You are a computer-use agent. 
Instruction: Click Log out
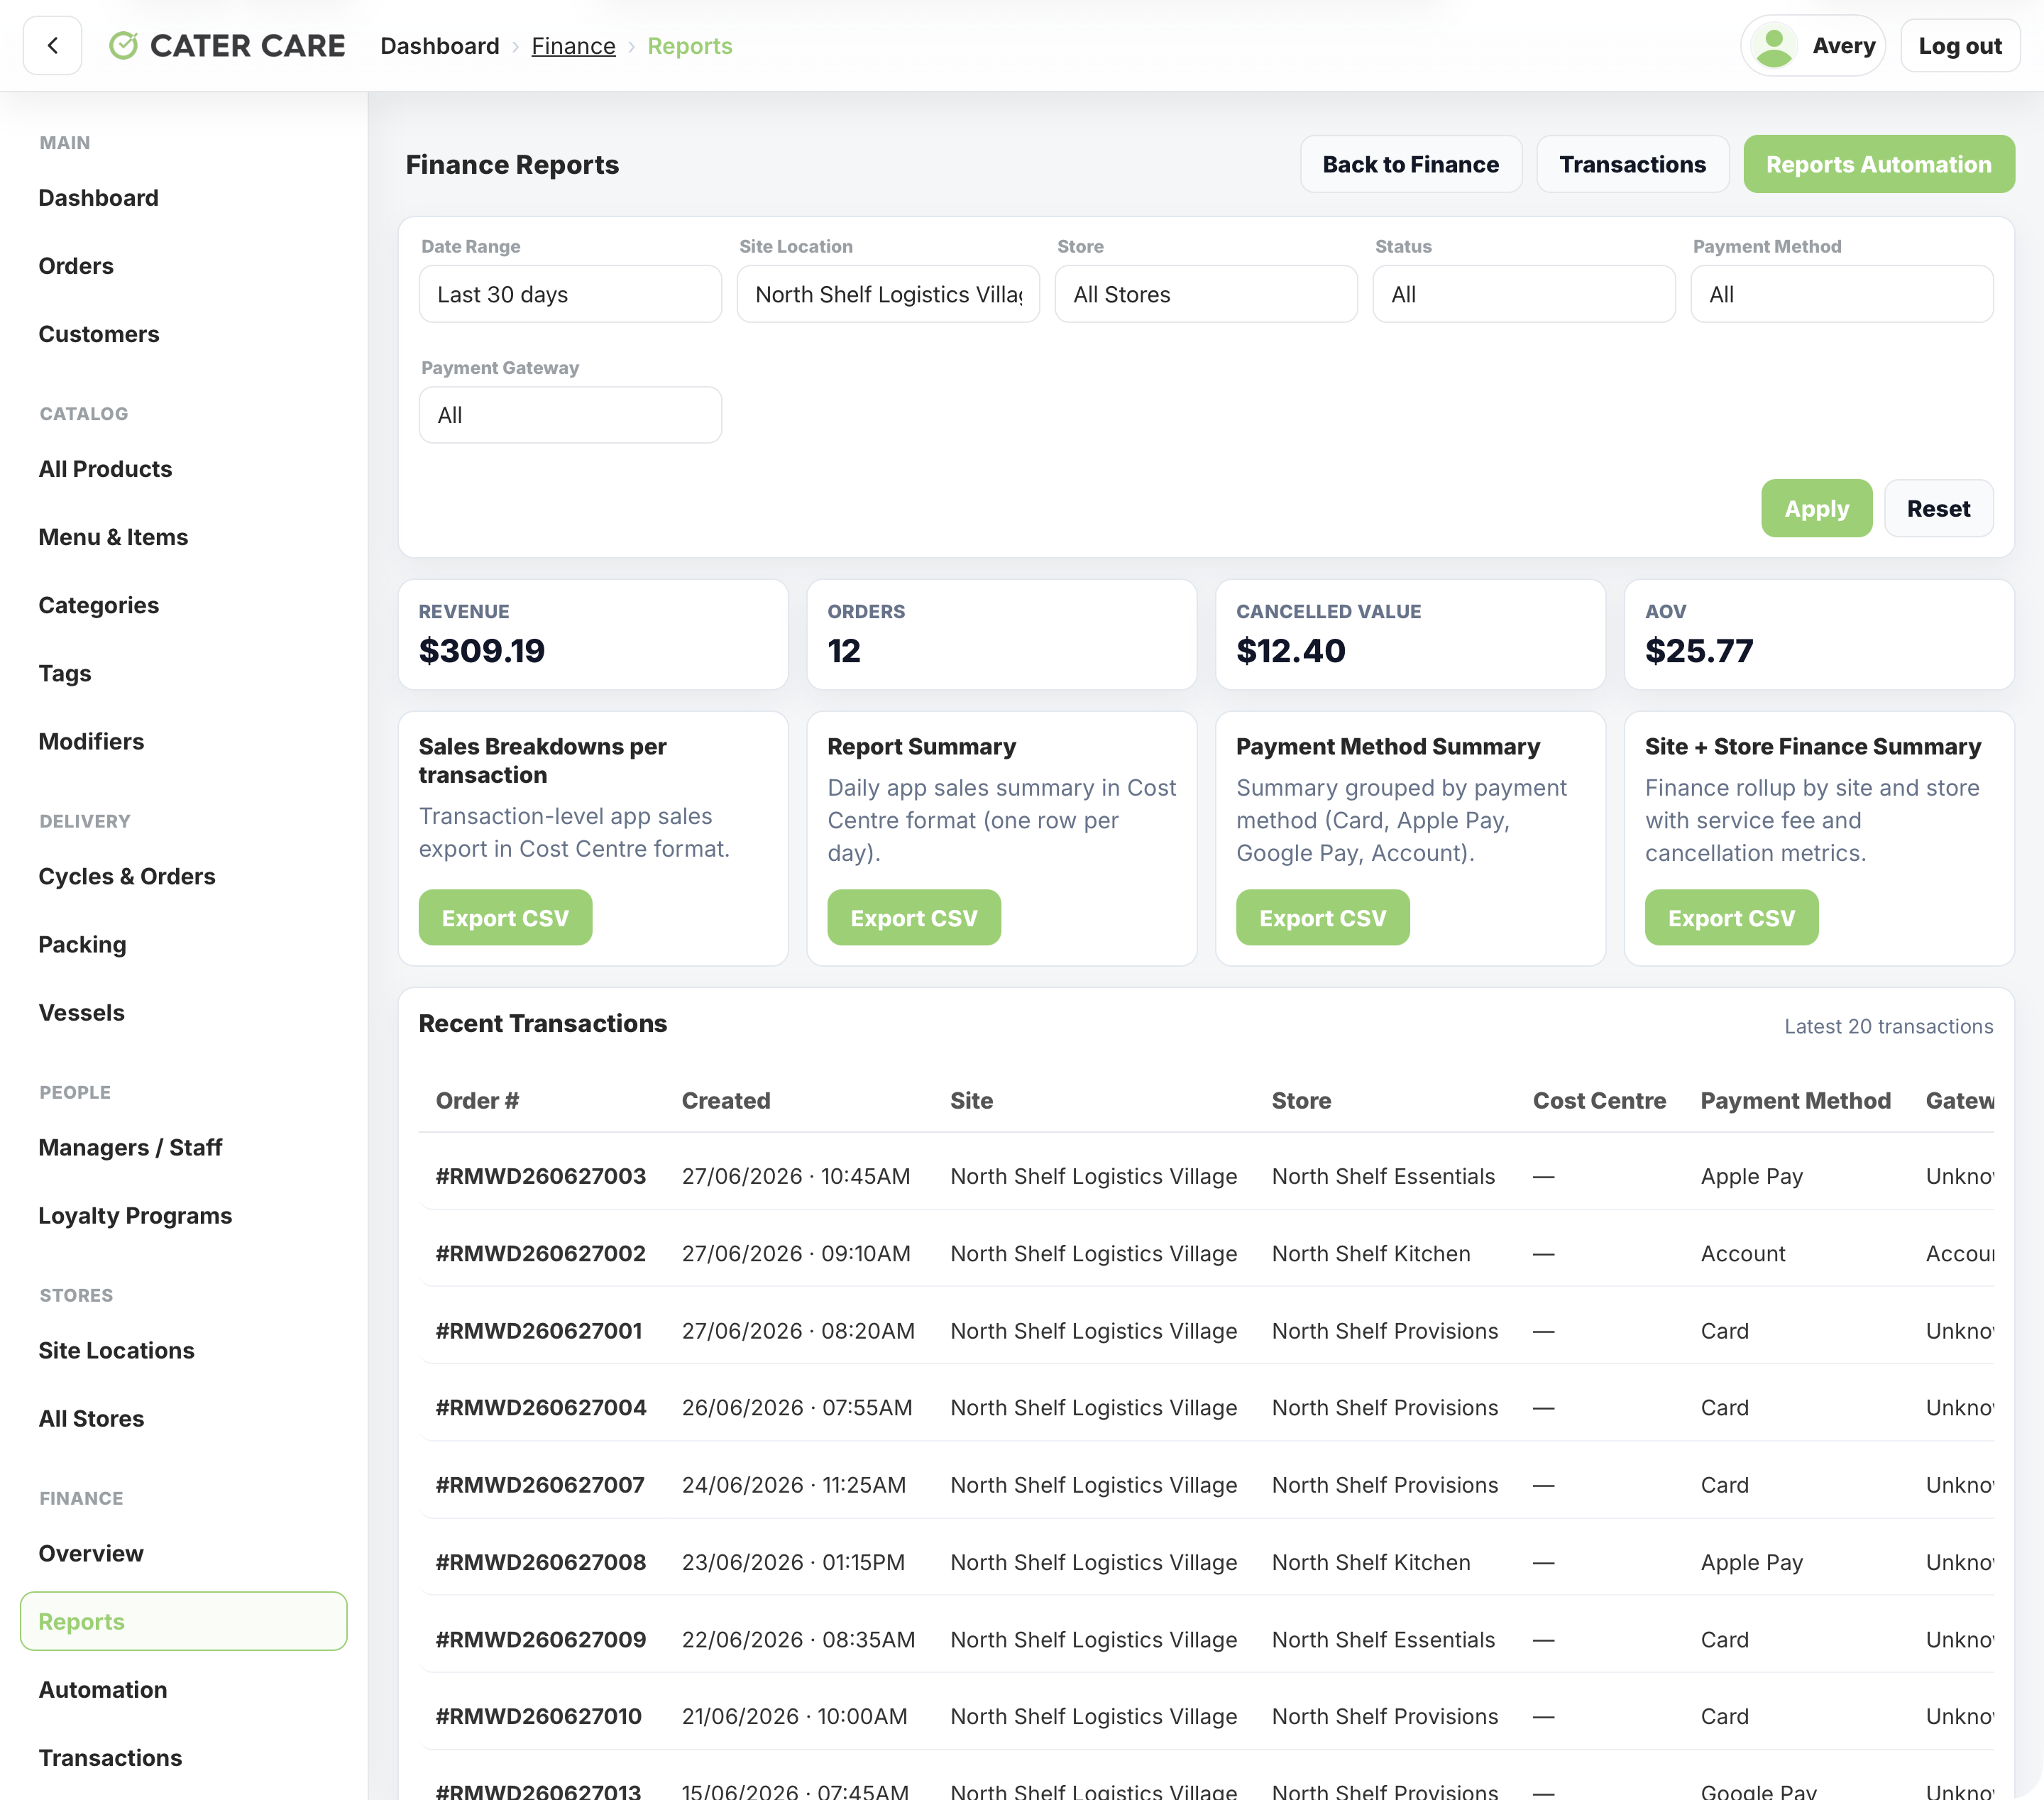tap(1959, 46)
